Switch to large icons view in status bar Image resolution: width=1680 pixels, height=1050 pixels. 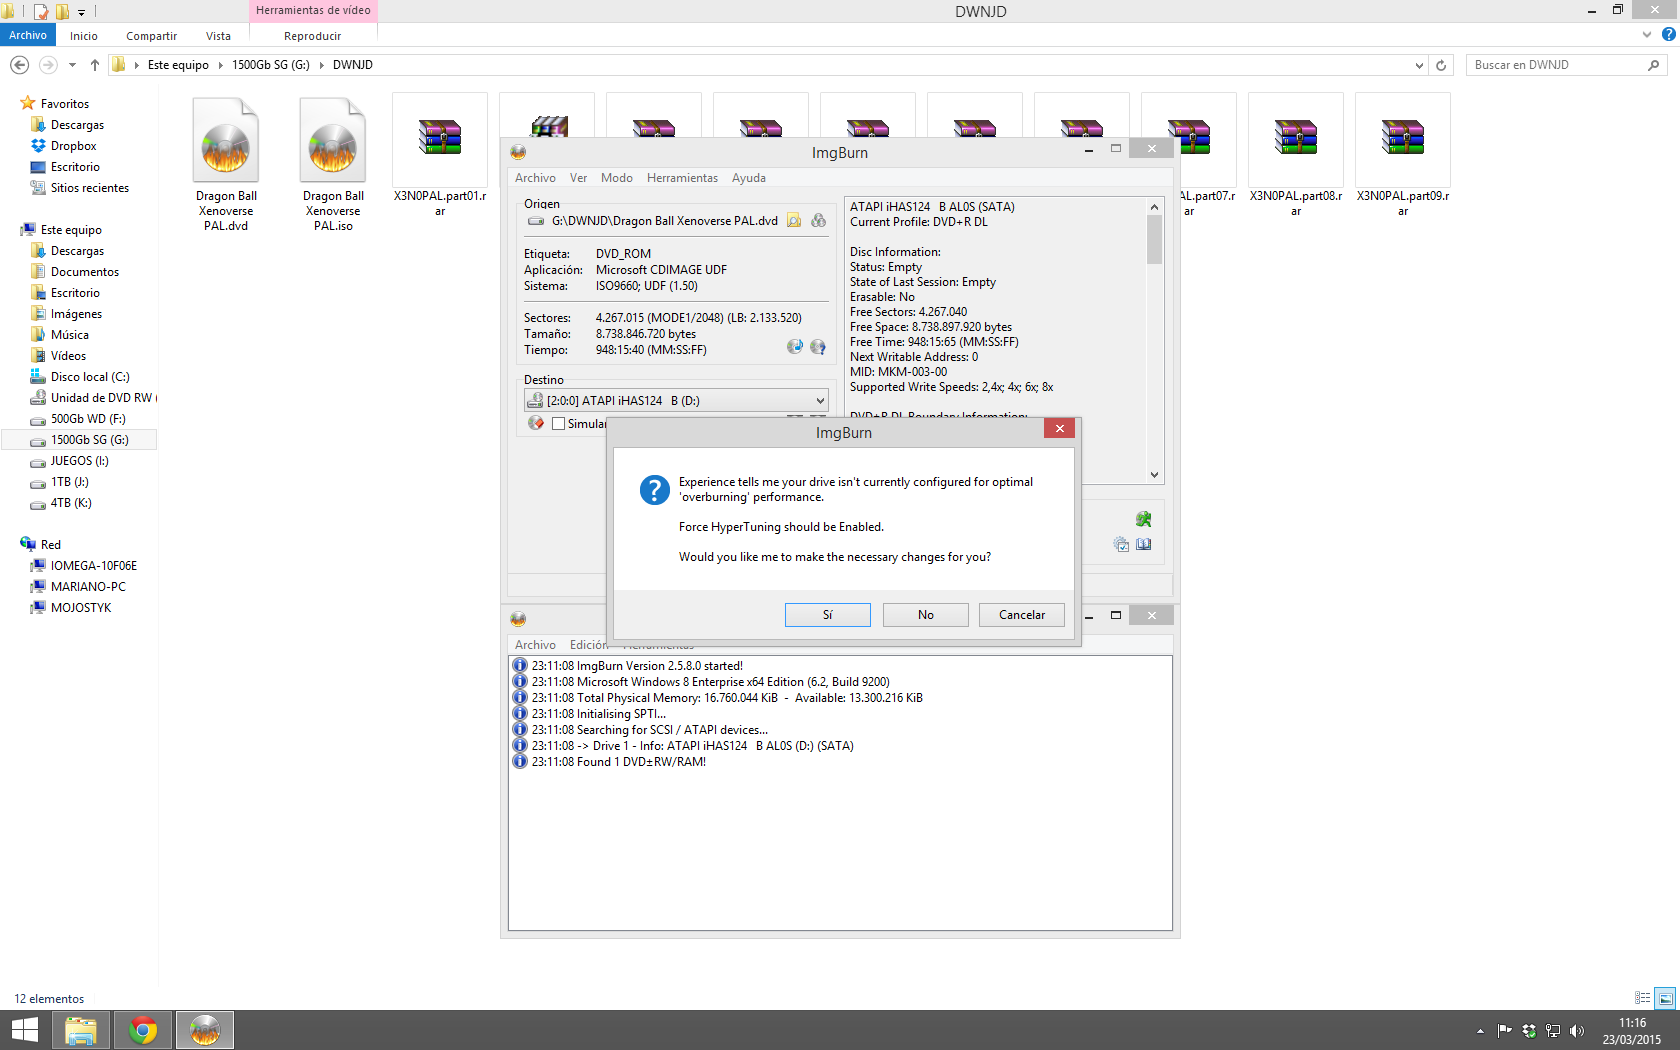[1665, 998]
